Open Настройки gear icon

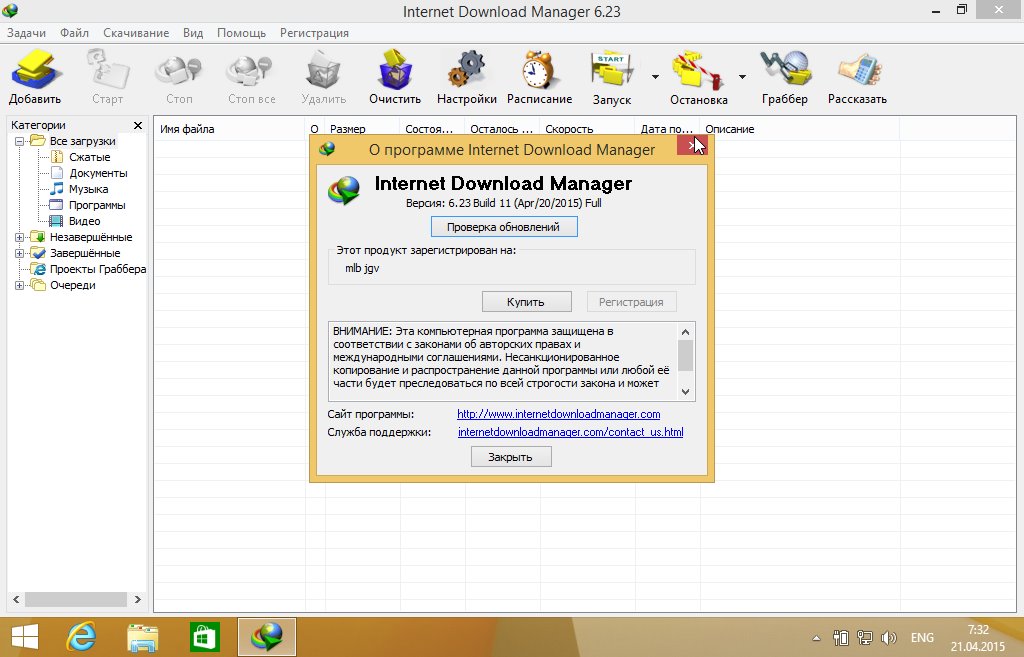466,70
